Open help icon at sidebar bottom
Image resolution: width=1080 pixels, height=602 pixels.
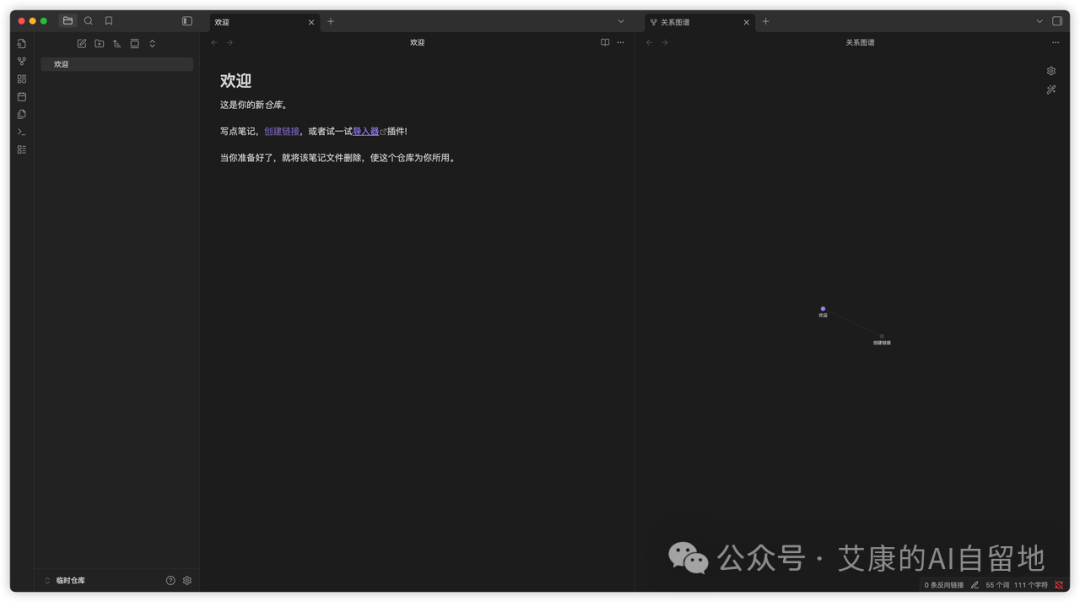point(170,581)
